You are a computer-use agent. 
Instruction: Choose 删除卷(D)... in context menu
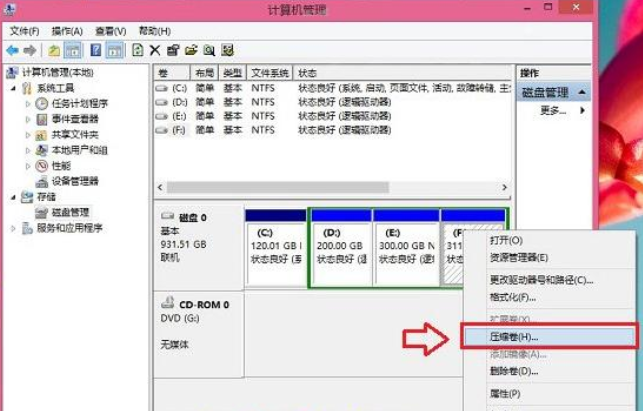click(550, 371)
